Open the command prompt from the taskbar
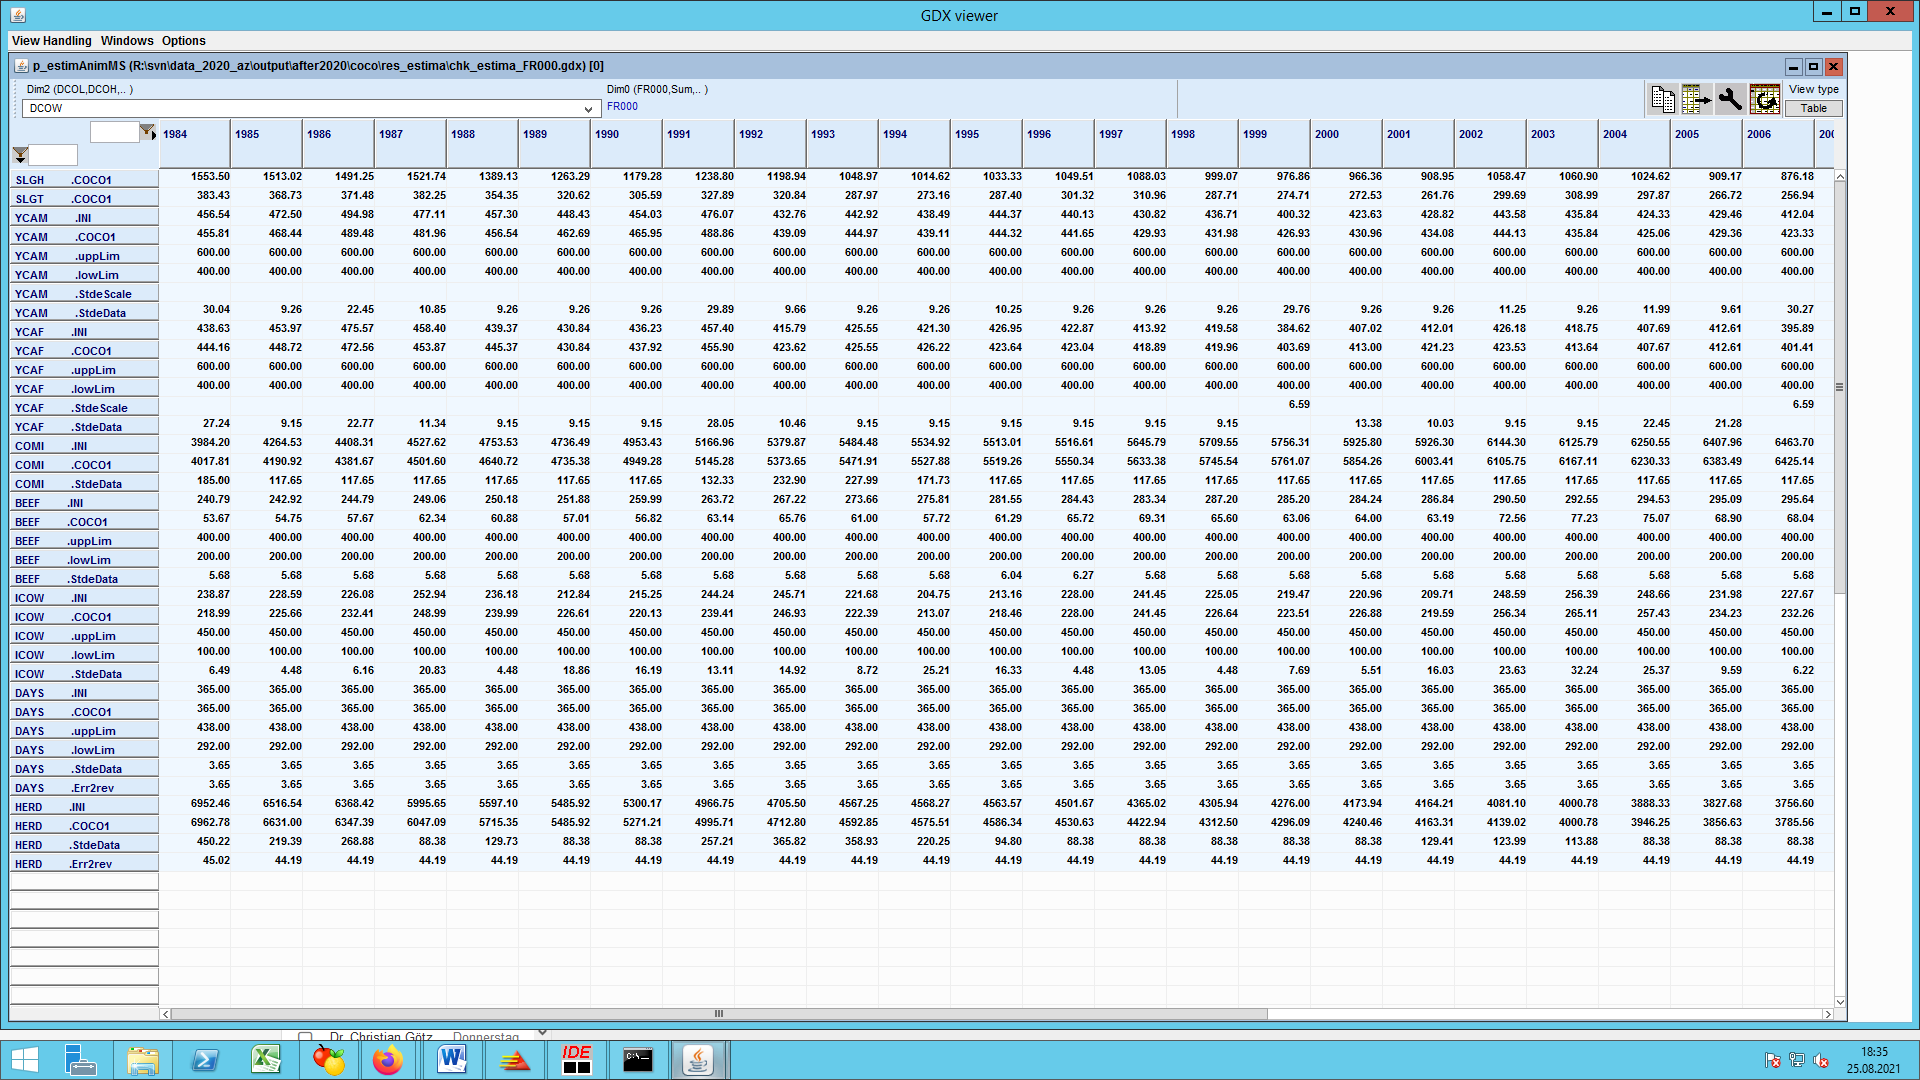The width and height of the screenshot is (1920, 1080). [638, 1060]
